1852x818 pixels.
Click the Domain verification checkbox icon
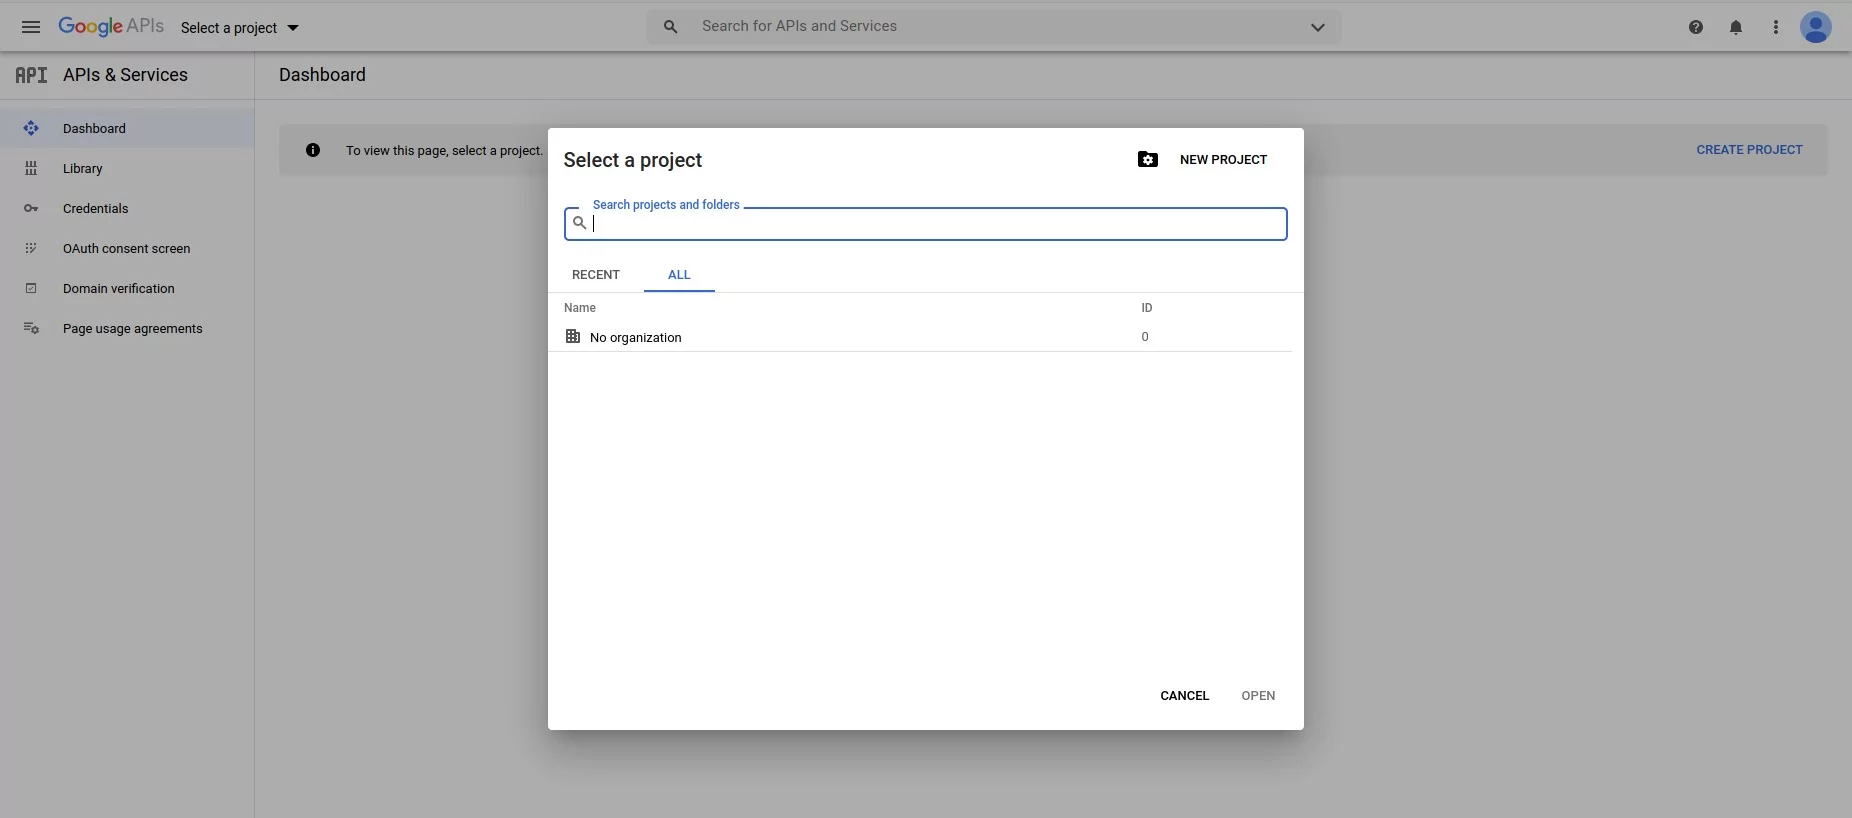(31, 288)
